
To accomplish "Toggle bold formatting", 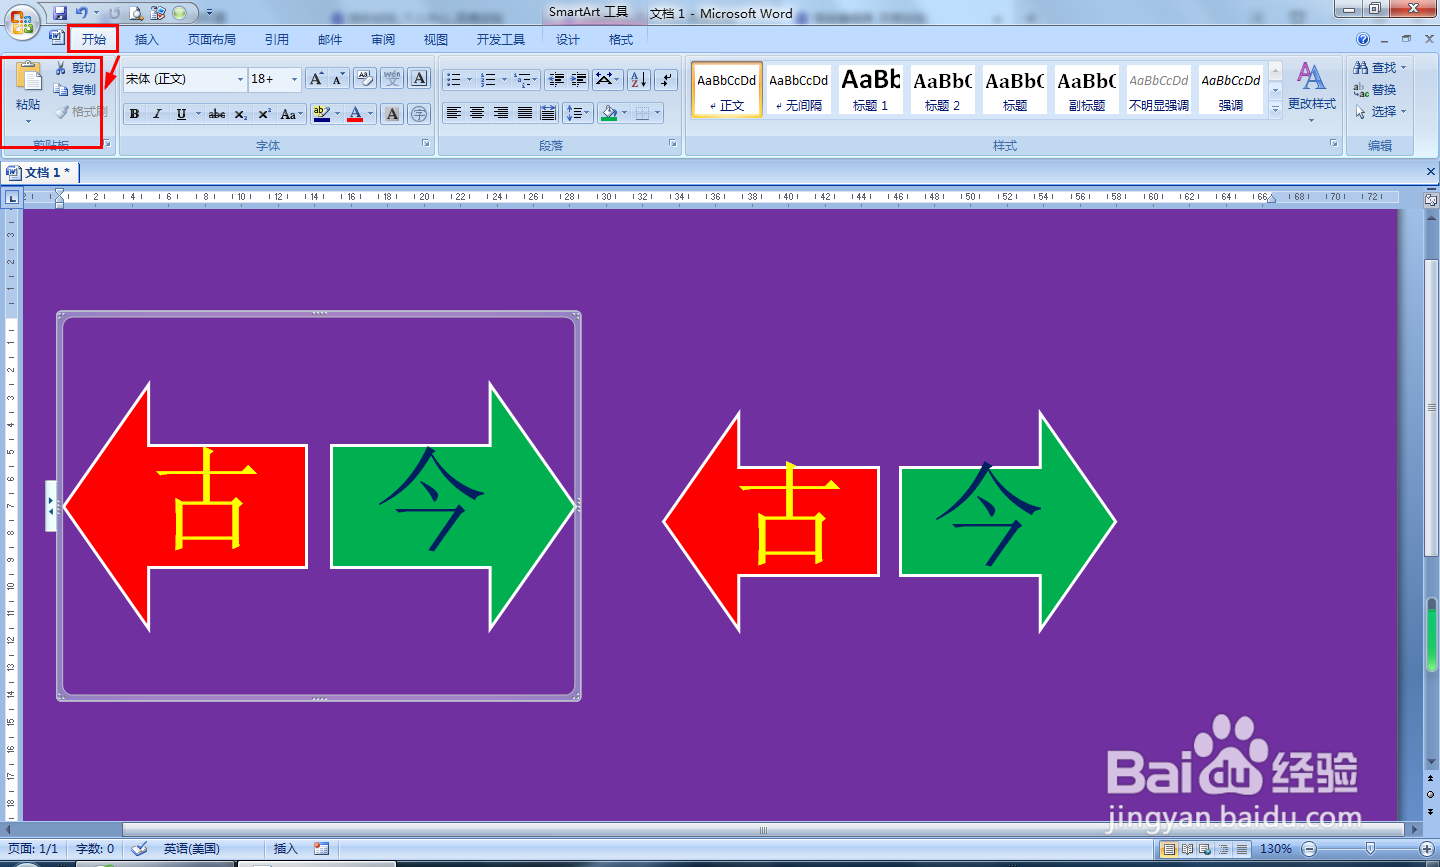I will pos(134,114).
